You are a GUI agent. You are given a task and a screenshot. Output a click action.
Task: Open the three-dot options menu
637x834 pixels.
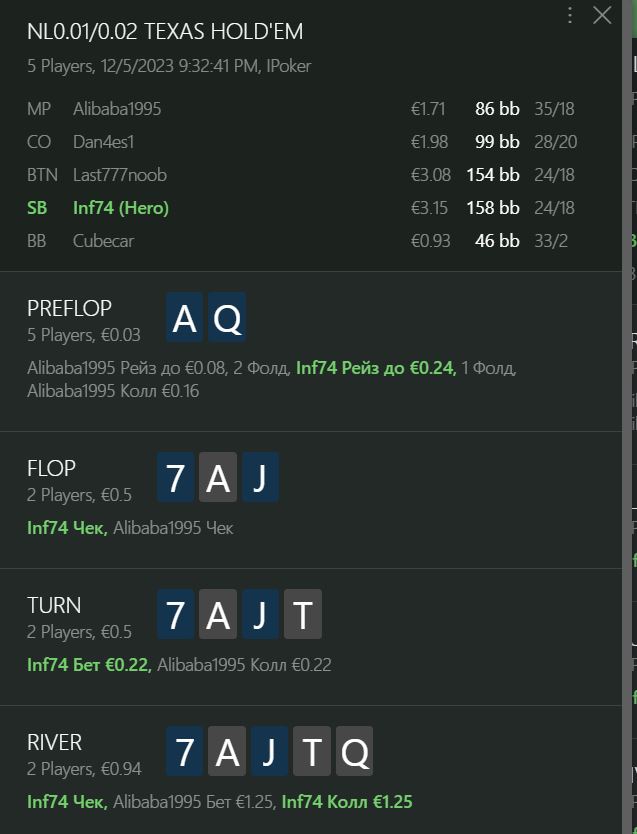[569, 15]
